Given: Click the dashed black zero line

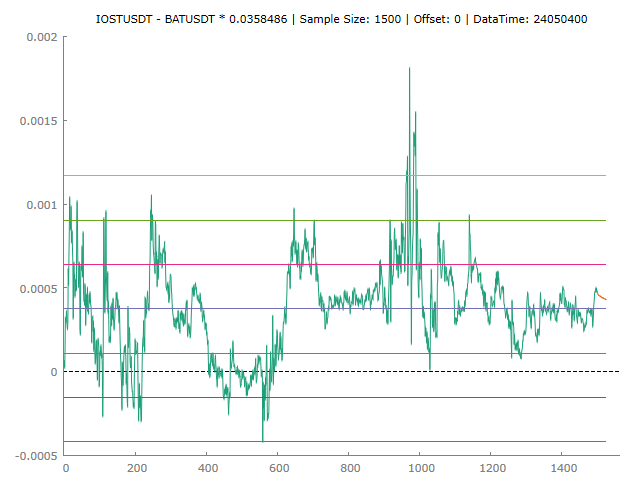Looking at the screenshot, I should [342, 371].
